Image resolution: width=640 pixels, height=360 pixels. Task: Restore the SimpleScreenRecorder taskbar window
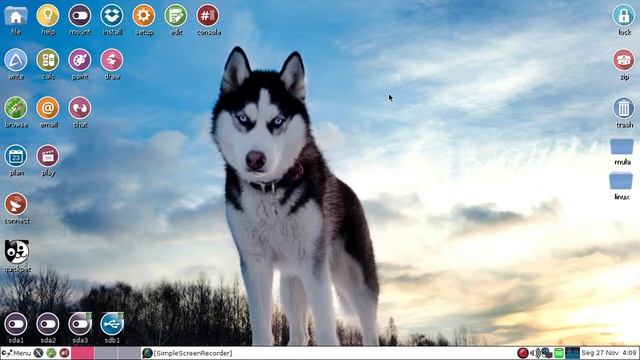[x=188, y=353]
